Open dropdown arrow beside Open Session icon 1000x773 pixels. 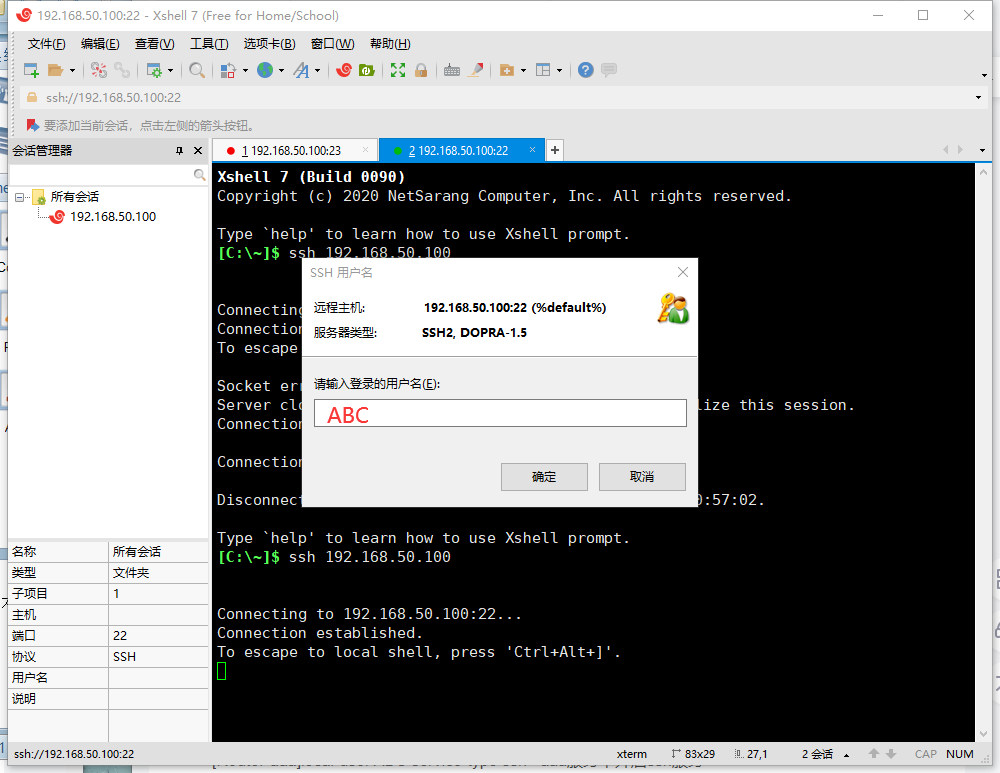pos(72,71)
